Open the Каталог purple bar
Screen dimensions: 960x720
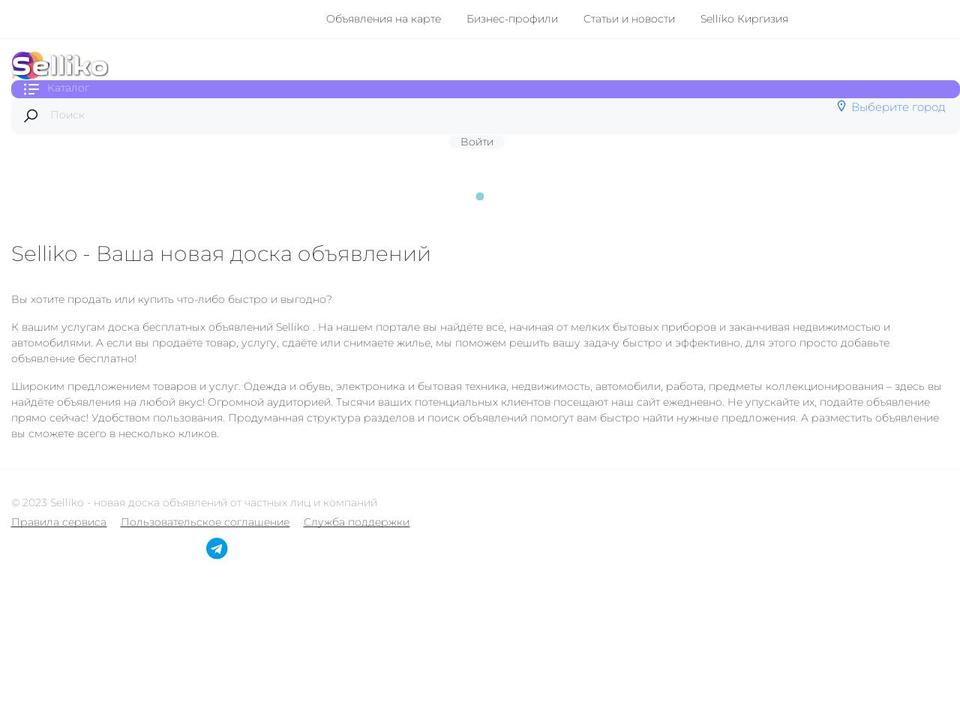485,89
